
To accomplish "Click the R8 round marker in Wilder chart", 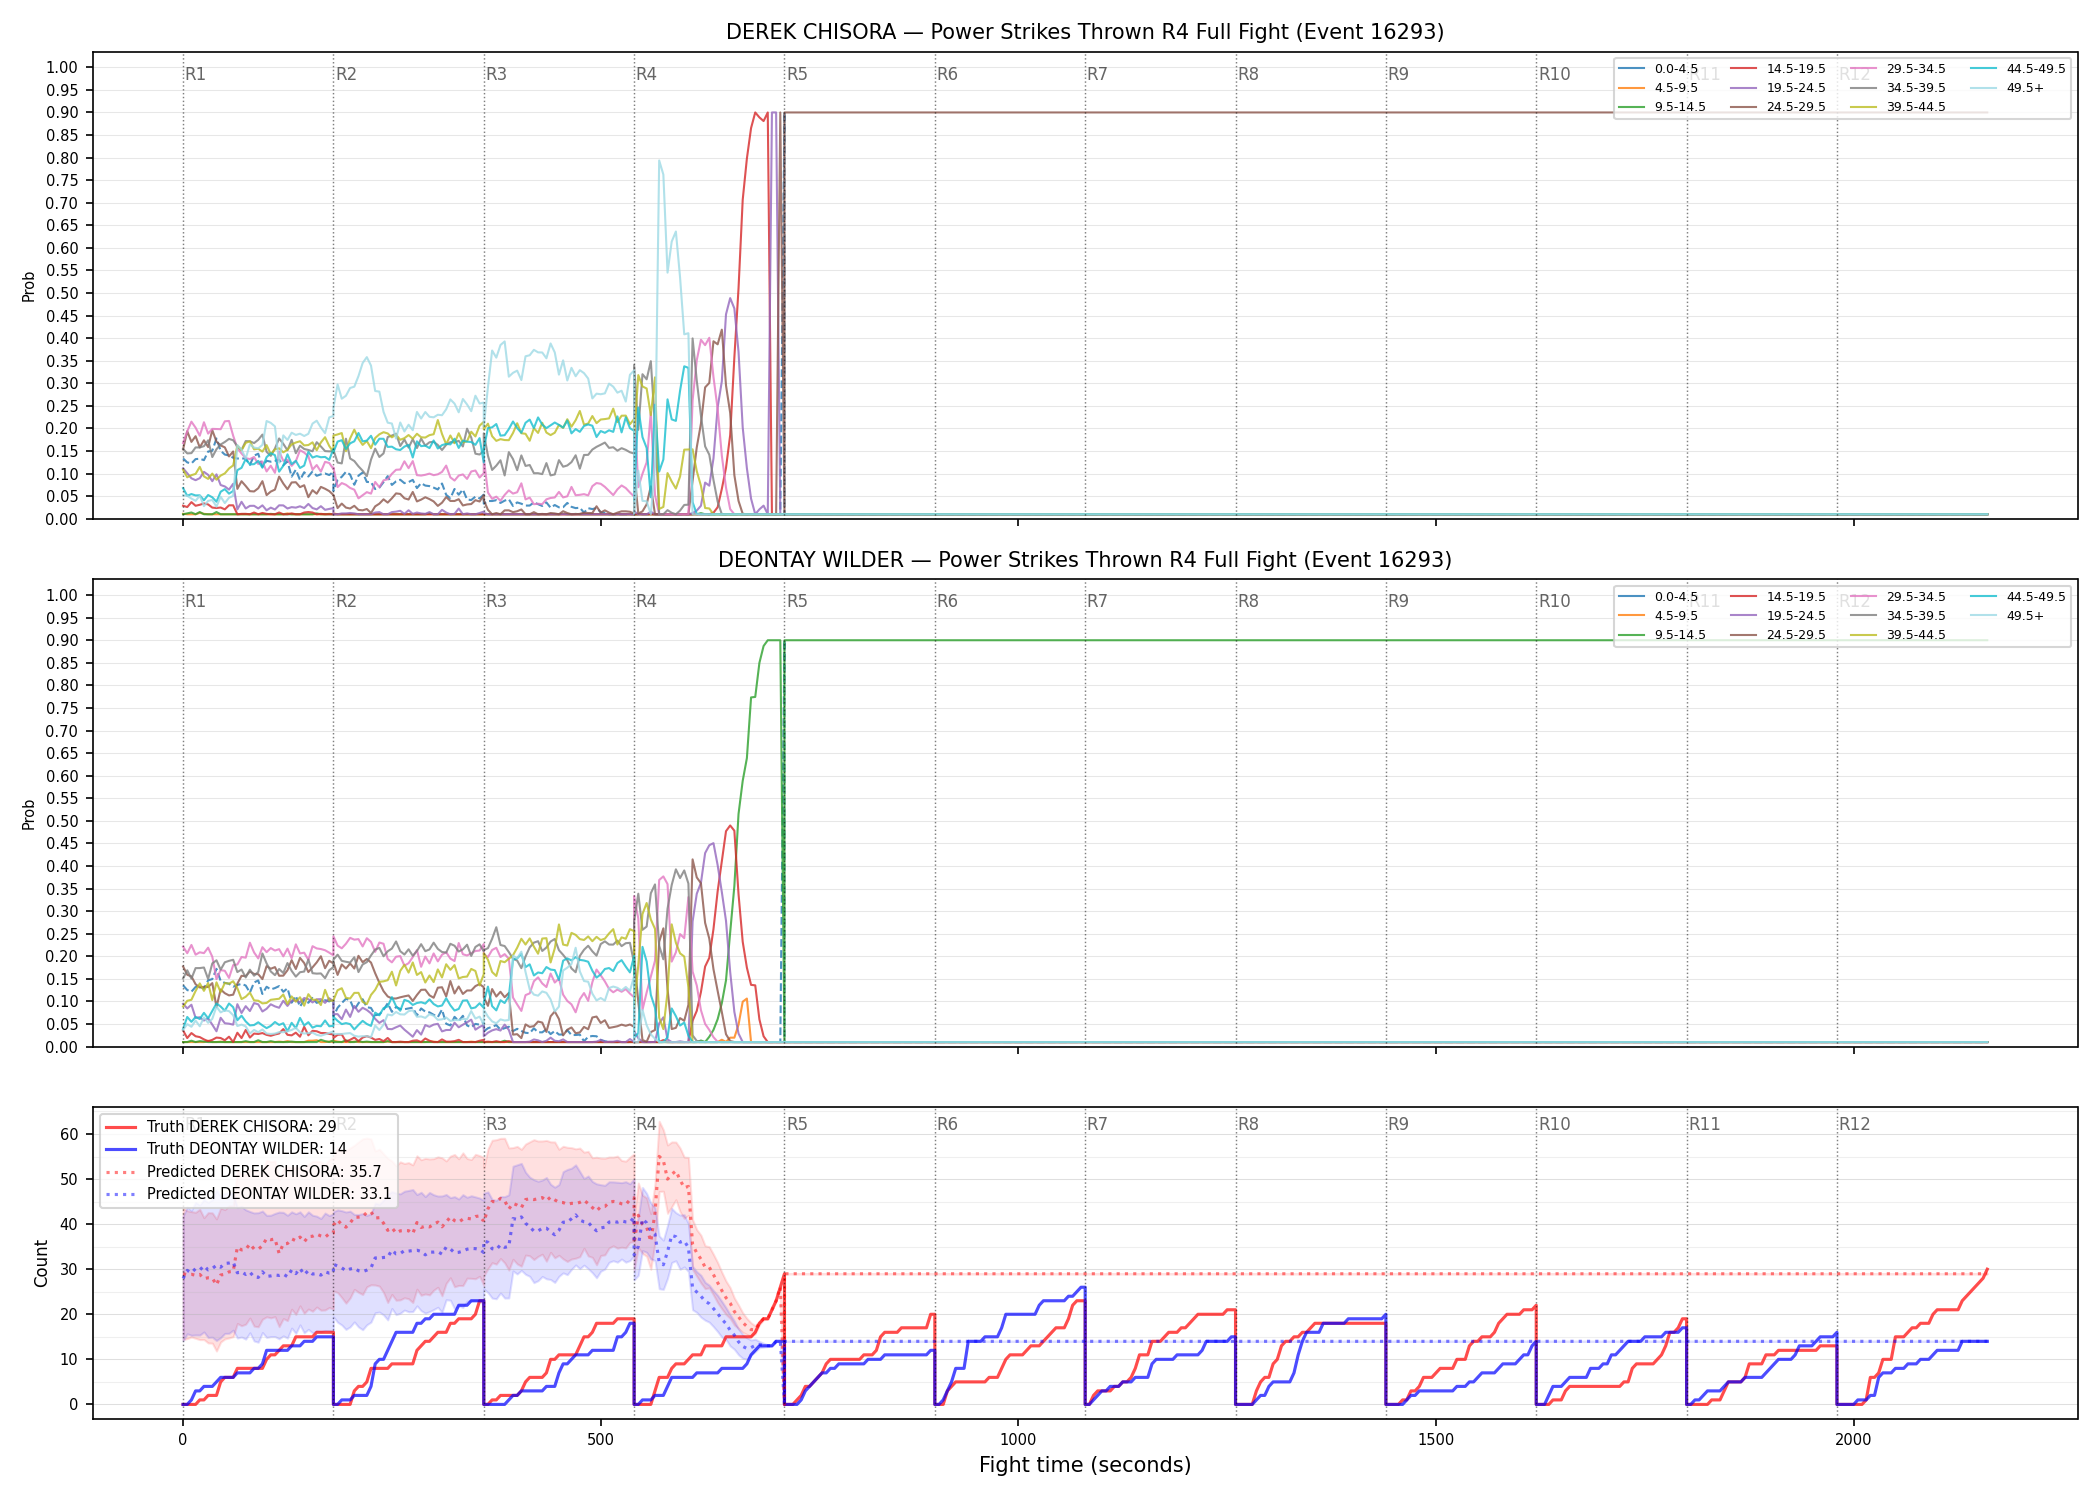I will click(1248, 601).
